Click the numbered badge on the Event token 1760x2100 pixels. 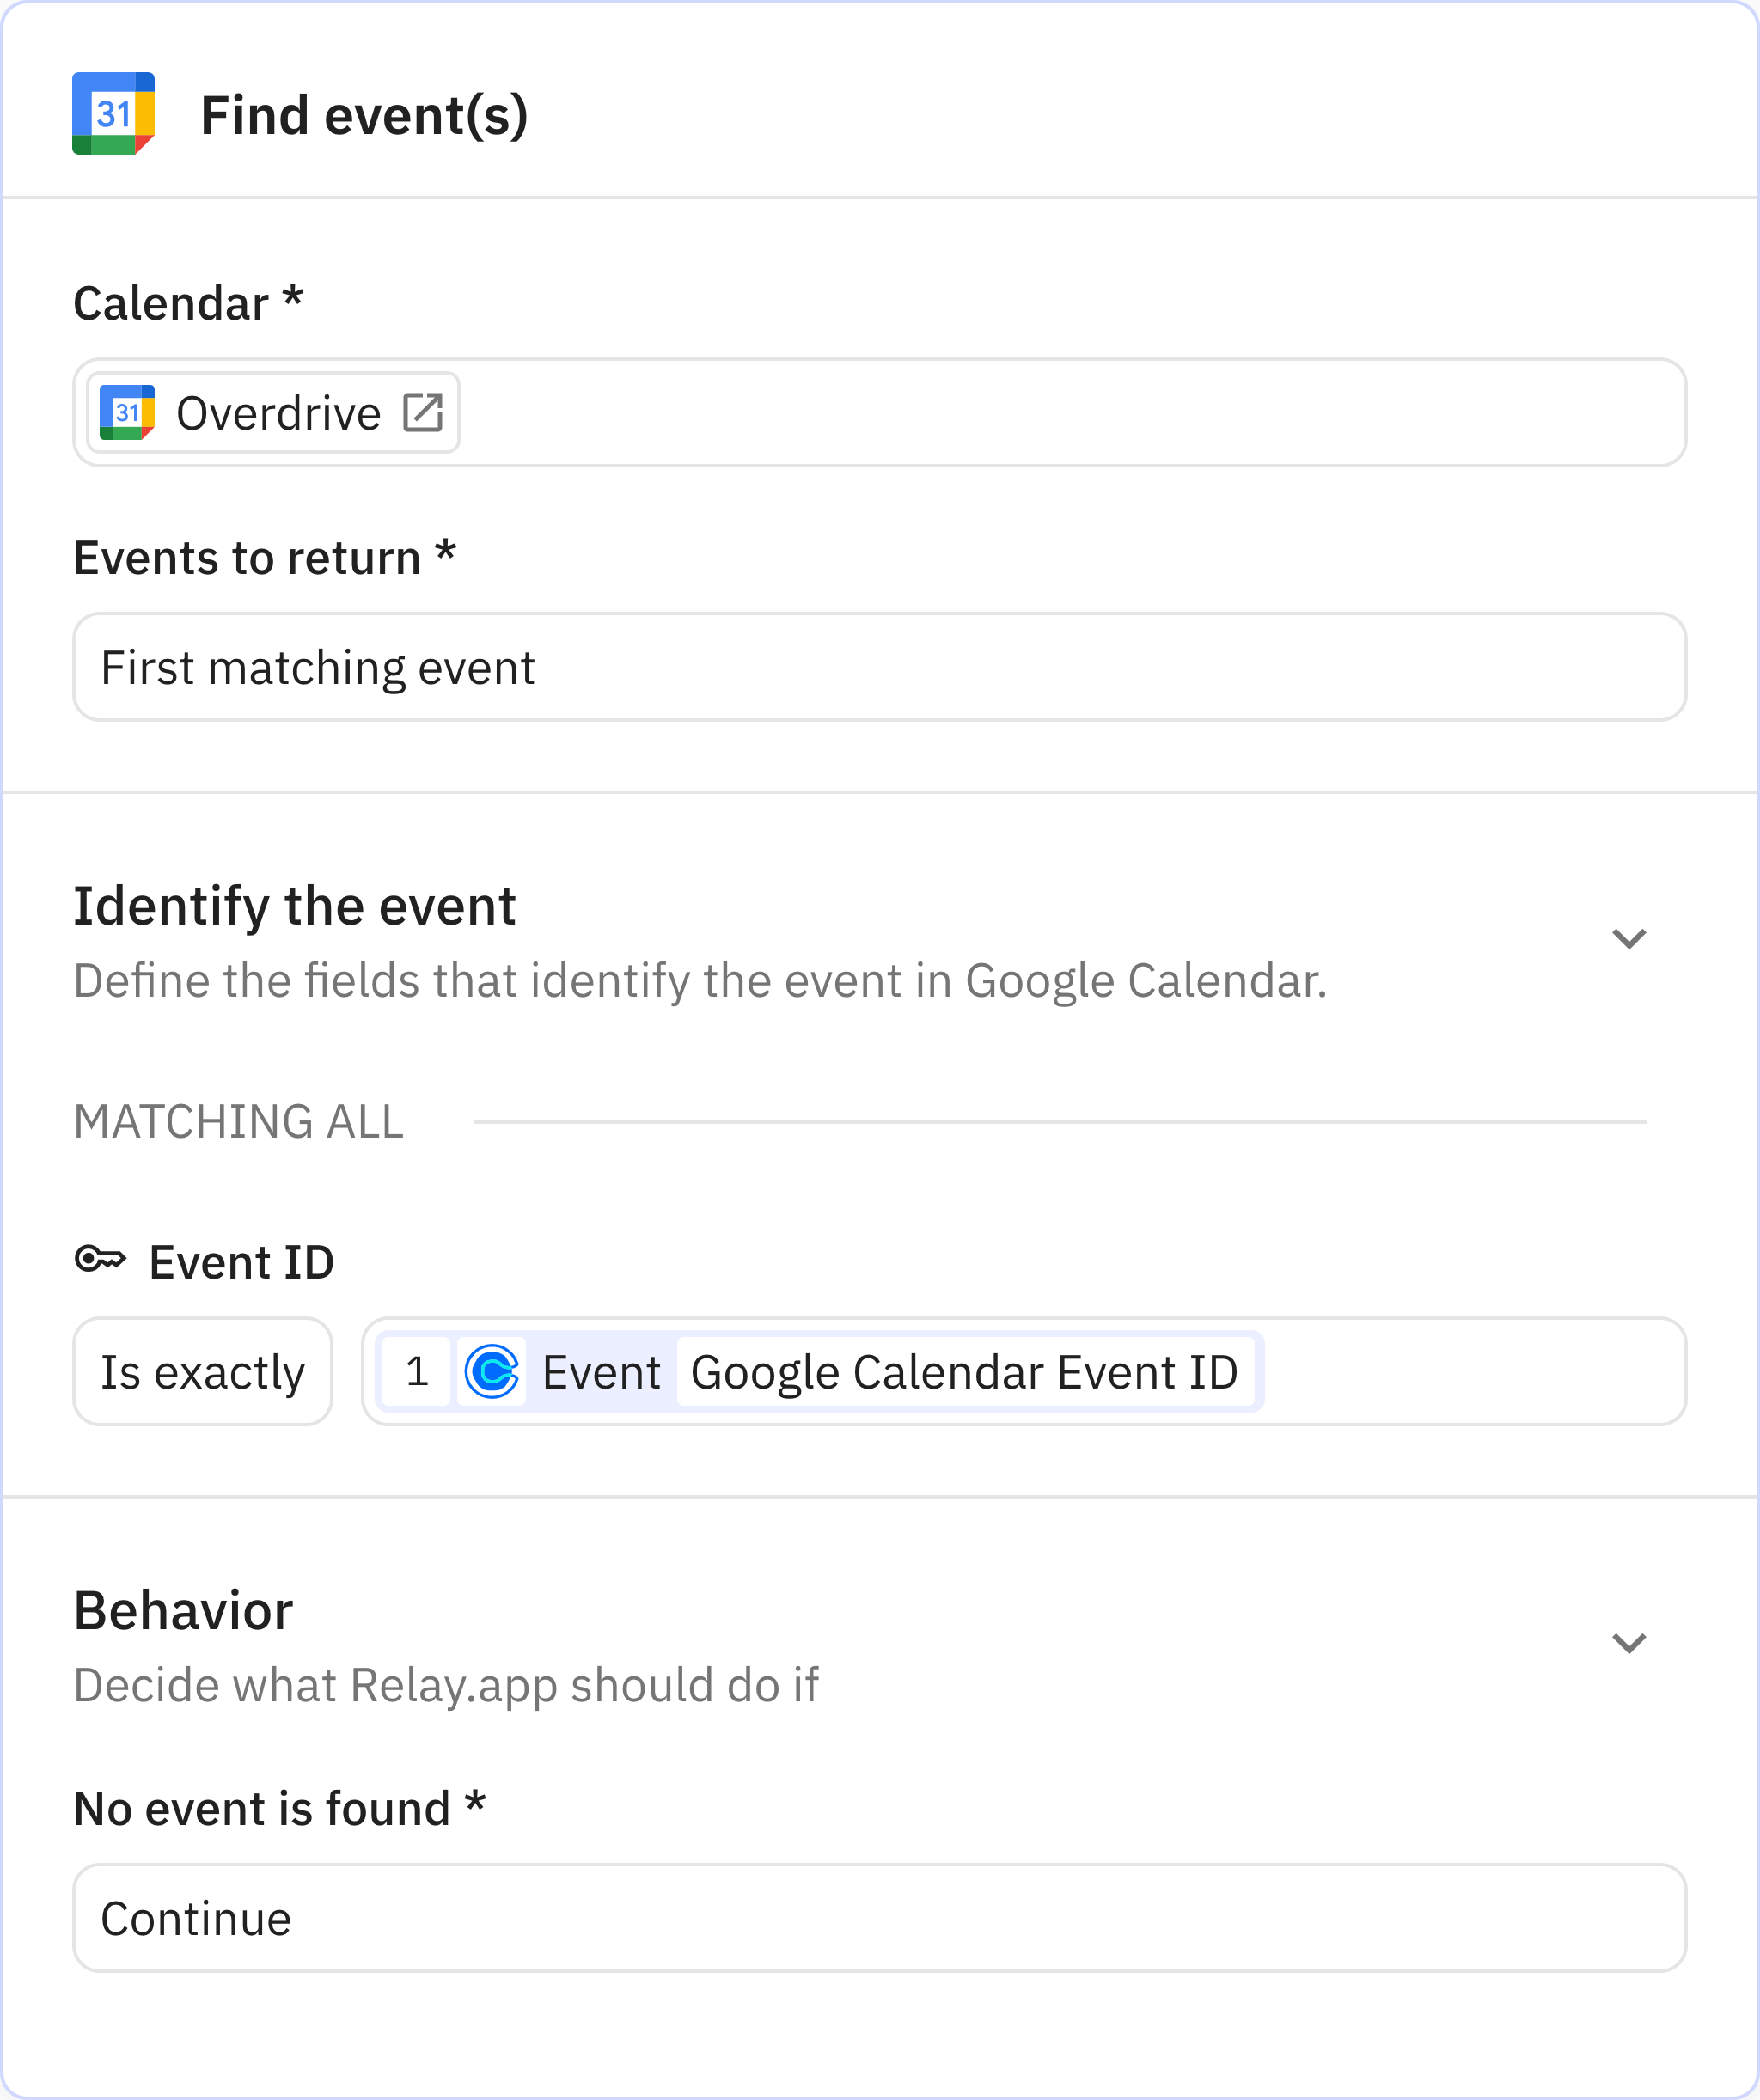point(419,1371)
